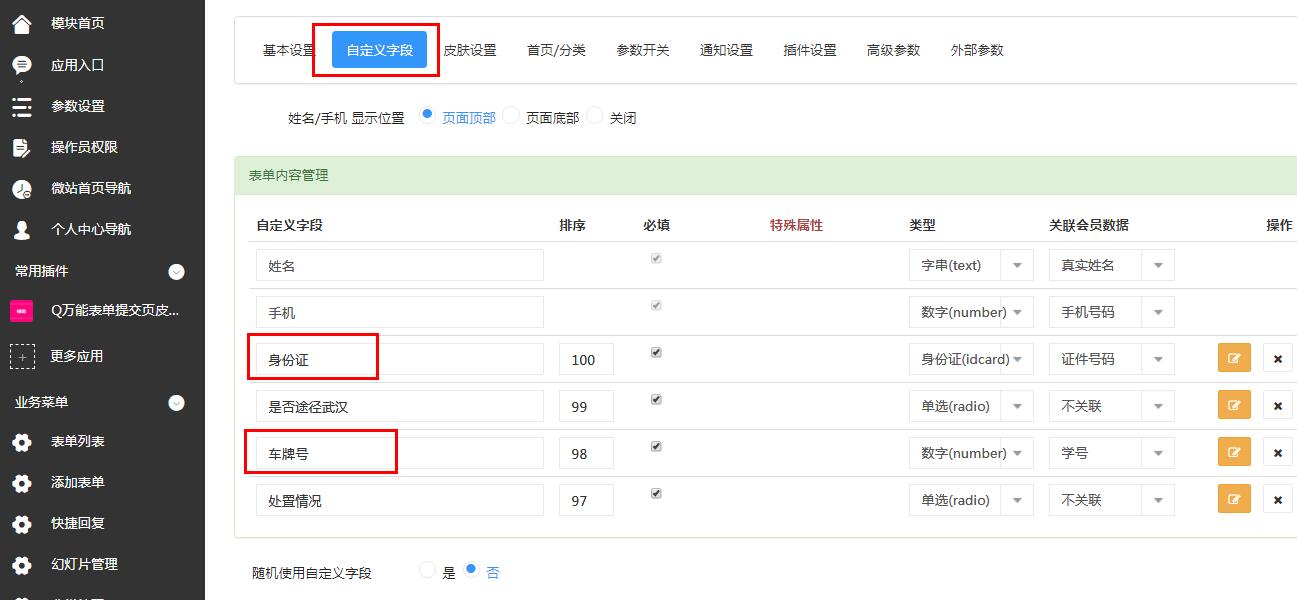Delete the 处置情况 field with its X icon

(1277, 499)
